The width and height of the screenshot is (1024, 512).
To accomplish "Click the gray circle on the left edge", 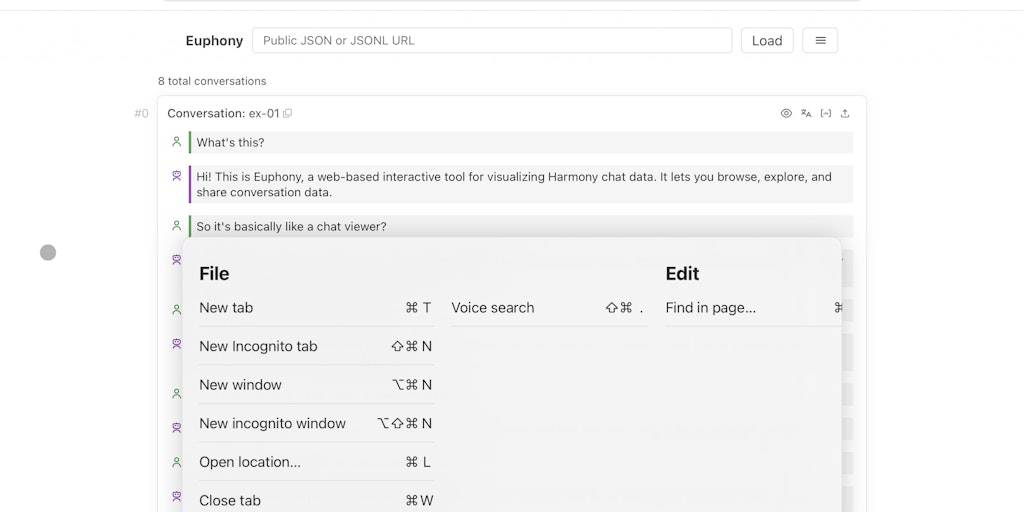I will click(48, 252).
